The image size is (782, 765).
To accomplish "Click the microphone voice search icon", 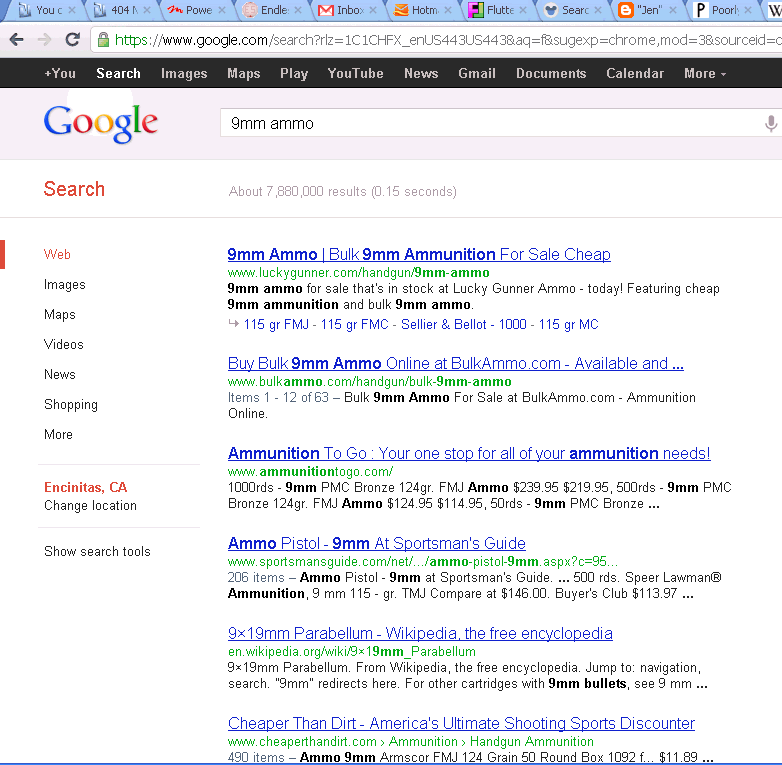I will [x=770, y=123].
